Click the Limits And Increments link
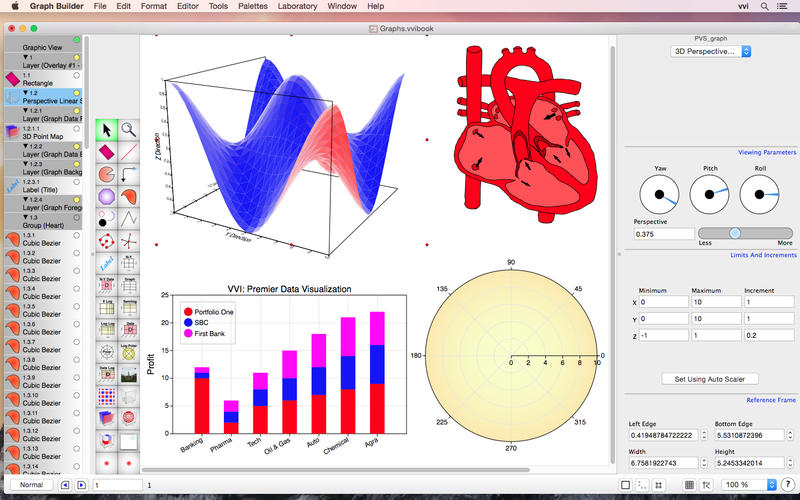This screenshot has height=500, width=800. point(763,255)
